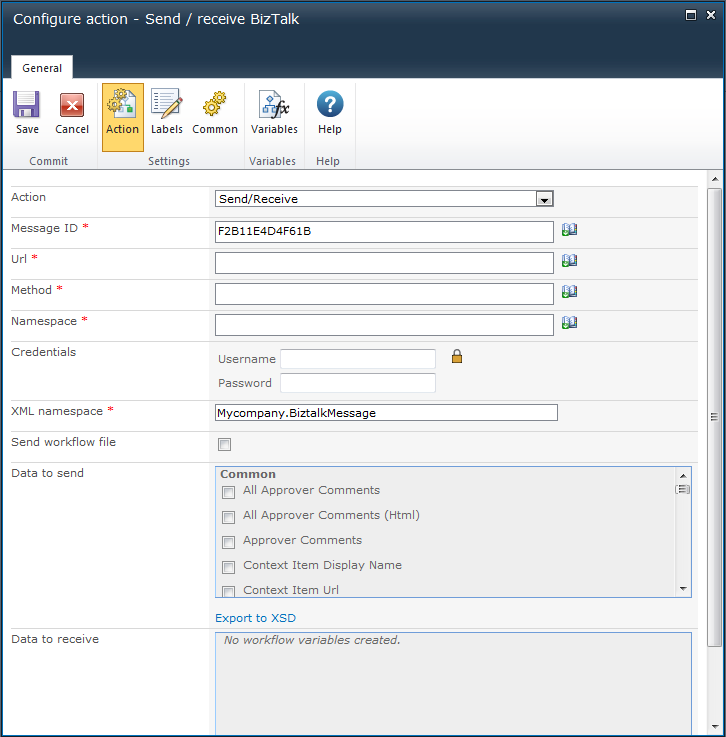Click the Message ID input field
This screenshot has height=737, width=726.
(384, 232)
